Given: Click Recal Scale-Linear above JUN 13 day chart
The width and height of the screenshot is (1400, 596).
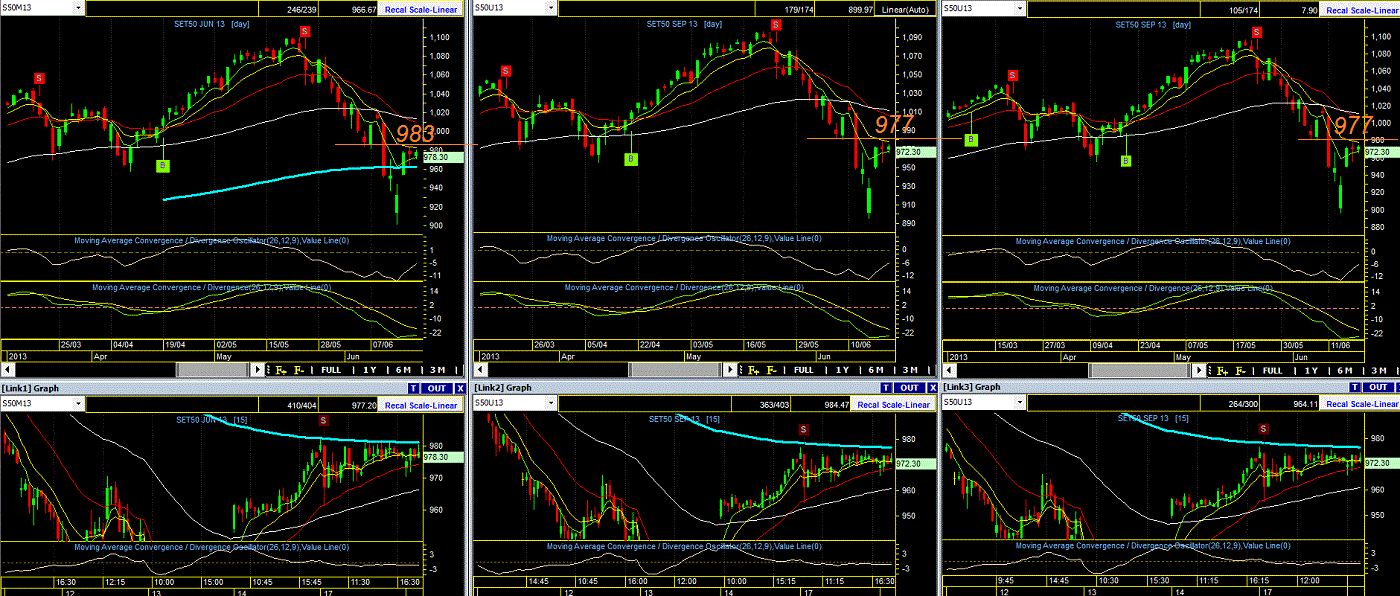Looking at the screenshot, I should point(421,9).
